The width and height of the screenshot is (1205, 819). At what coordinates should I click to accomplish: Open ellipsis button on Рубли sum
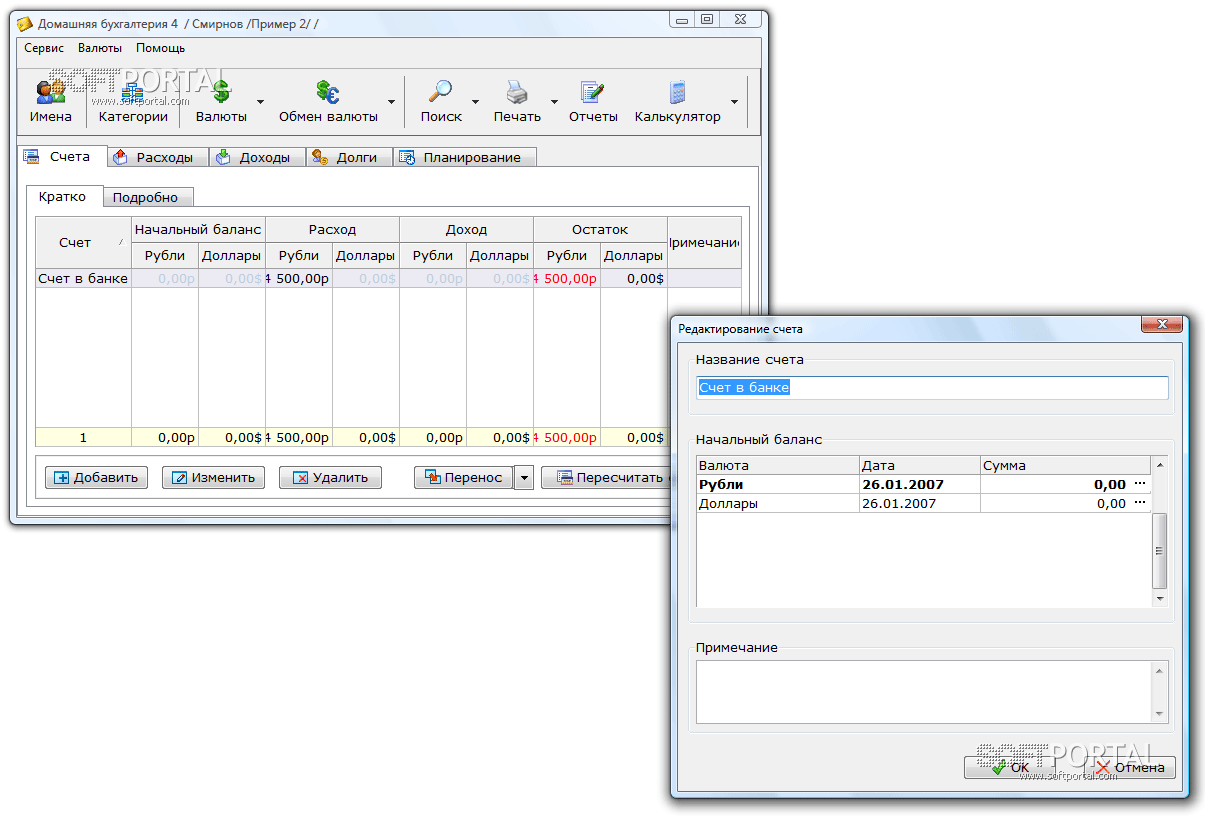(1140, 484)
